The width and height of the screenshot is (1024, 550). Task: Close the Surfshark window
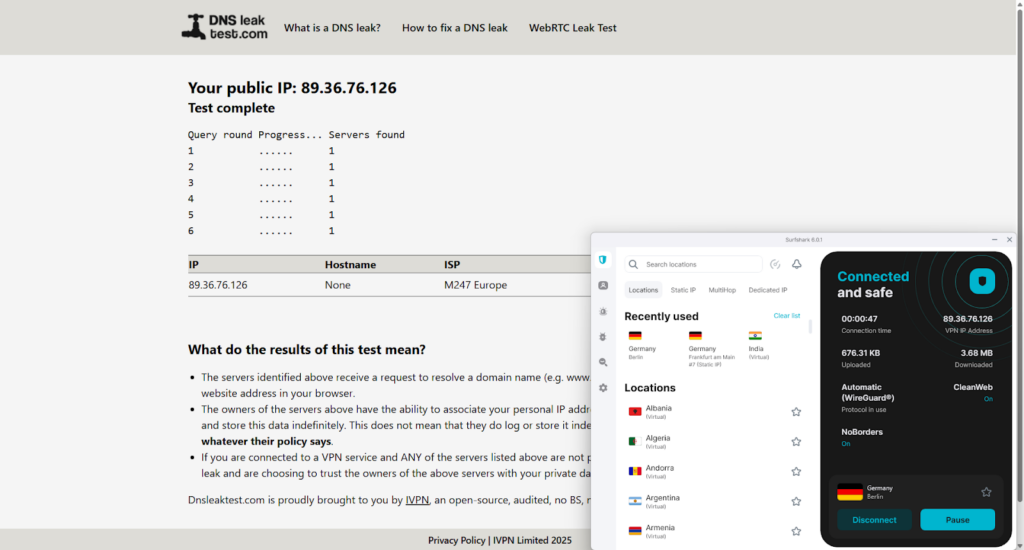[x=1009, y=240]
